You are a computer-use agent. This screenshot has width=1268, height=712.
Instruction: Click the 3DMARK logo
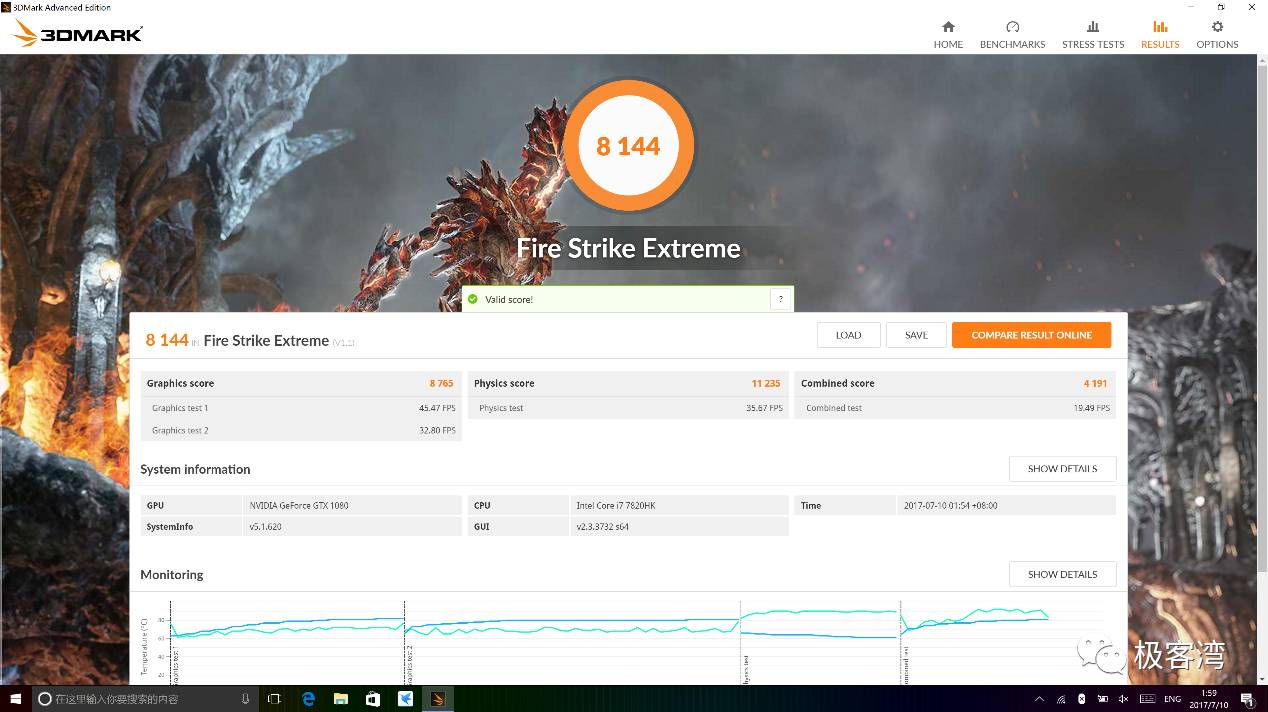point(77,31)
